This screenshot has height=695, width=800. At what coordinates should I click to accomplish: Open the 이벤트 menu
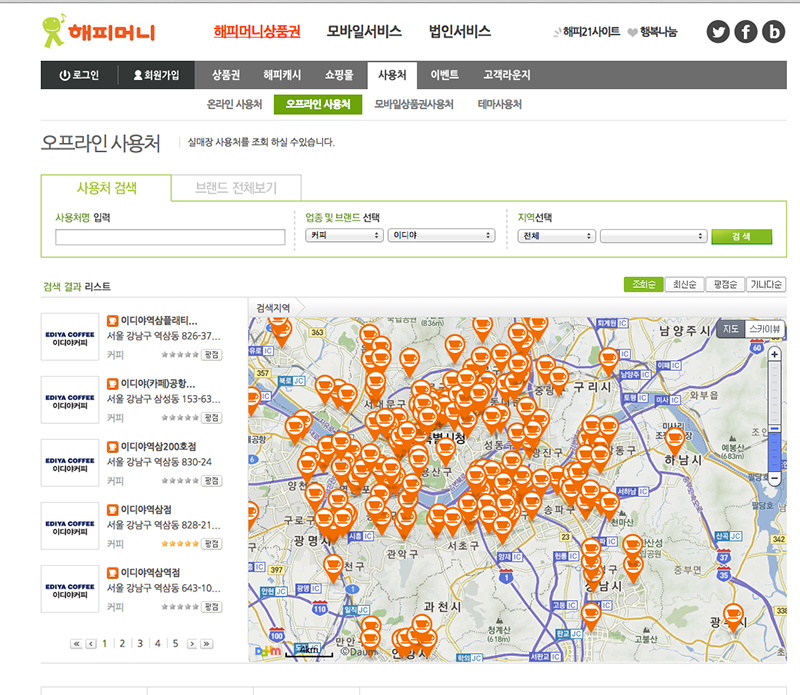(x=444, y=75)
